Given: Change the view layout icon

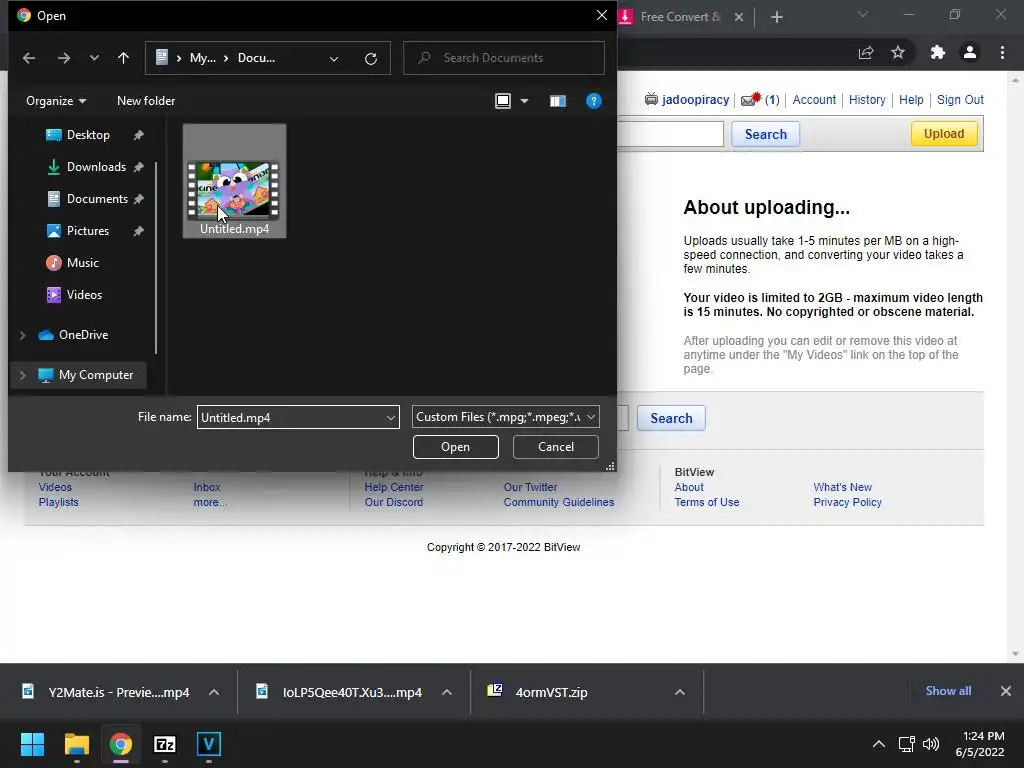Looking at the screenshot, I should click(503, 101).
